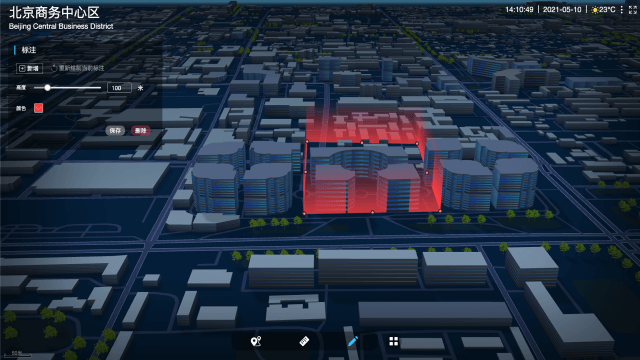This screenshot has width=640, height=360.
Task: Select the bottom-left vertex of red annotation
Action: pyautogui.click(x=304, y=213)
